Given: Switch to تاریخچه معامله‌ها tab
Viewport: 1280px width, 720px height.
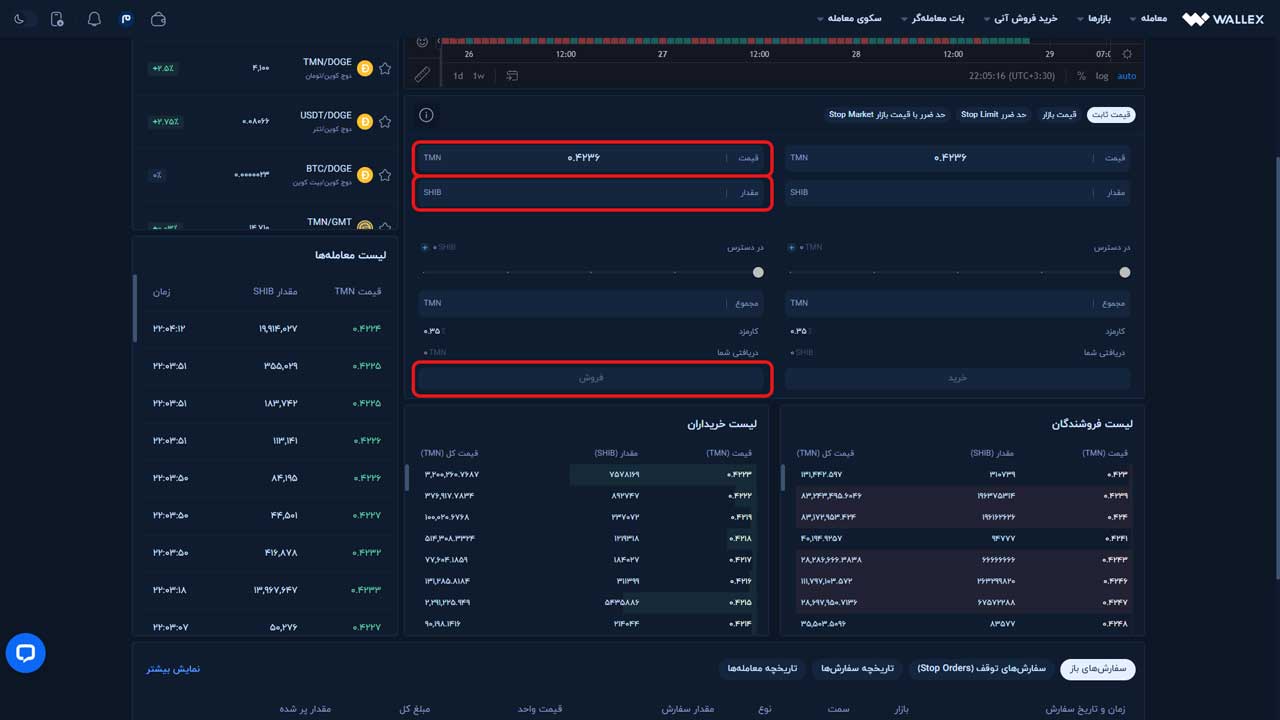Looking at the screenshot, I should [x=763, y=668].
